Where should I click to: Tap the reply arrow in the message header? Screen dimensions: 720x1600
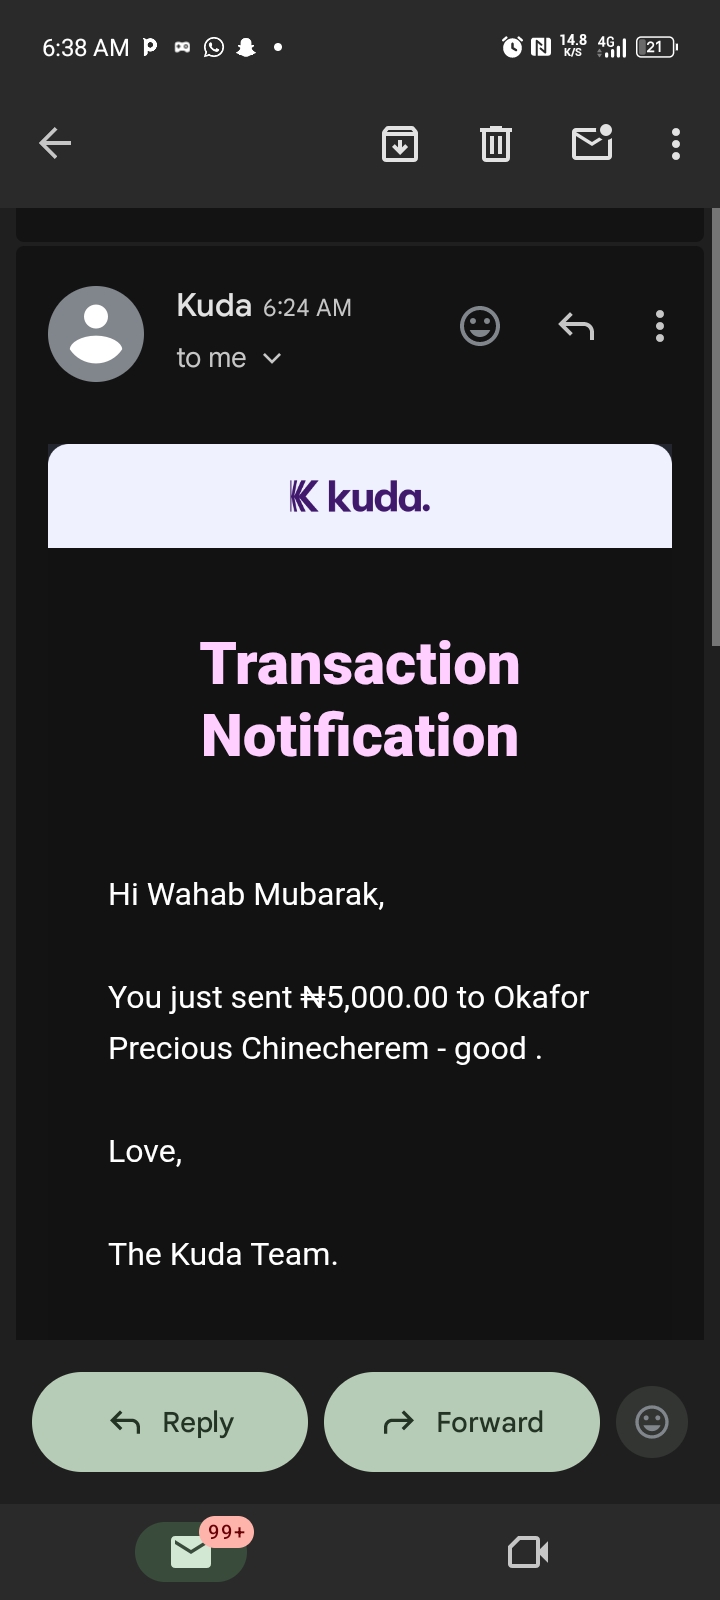point(576,326)
